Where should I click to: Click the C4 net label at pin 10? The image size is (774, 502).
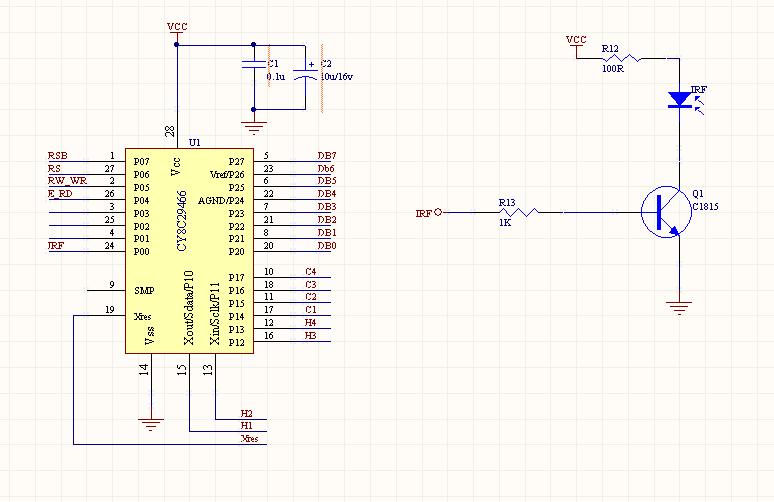pos(310,271)
